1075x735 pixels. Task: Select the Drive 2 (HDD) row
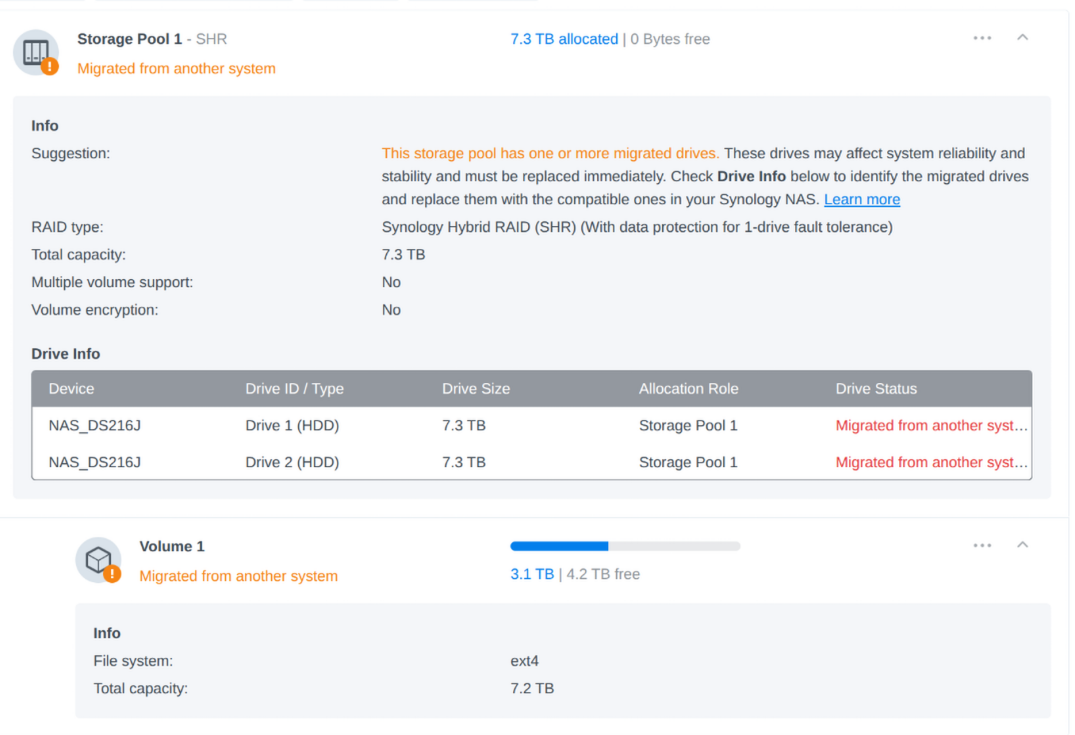point(292,462)
